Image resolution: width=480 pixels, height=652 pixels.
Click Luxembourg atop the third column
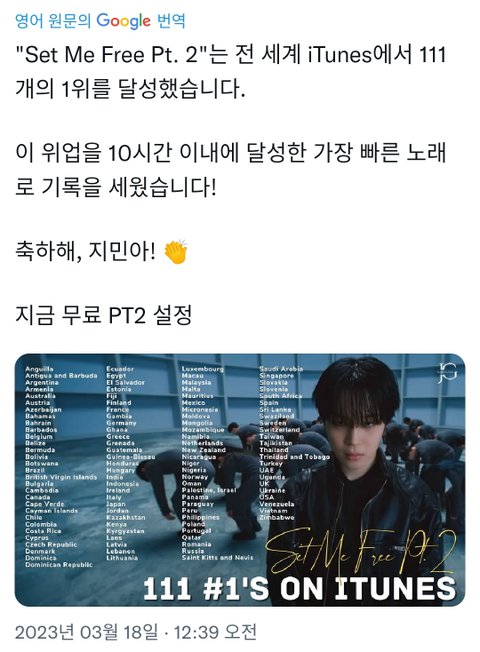[x=203, y=369]
